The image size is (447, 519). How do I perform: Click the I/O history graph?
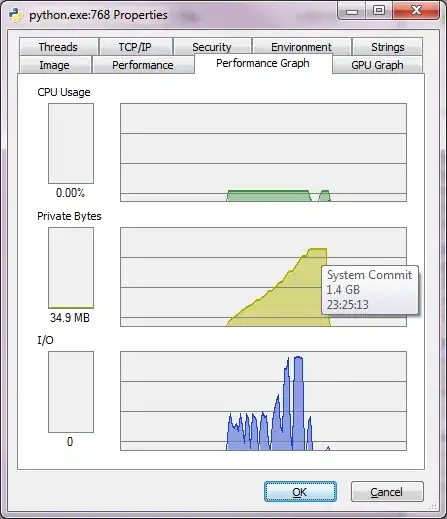point(263,401)
